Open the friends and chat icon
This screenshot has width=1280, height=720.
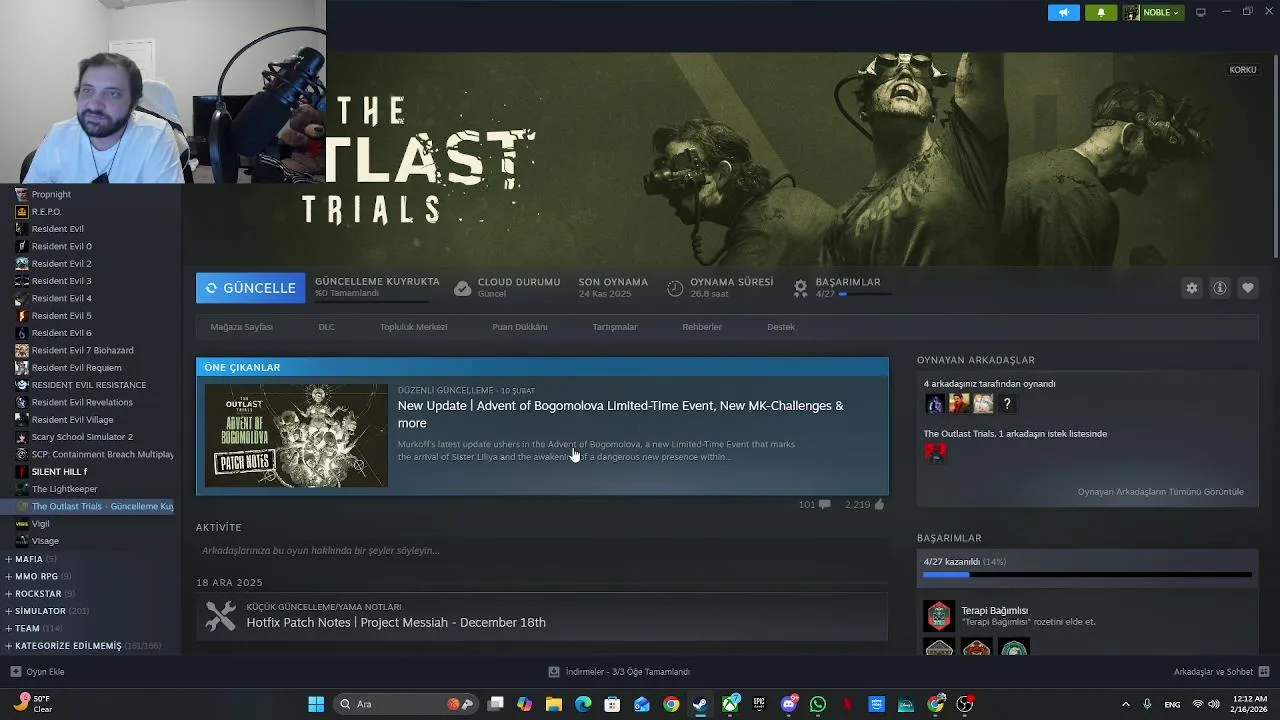(1264, 672)
